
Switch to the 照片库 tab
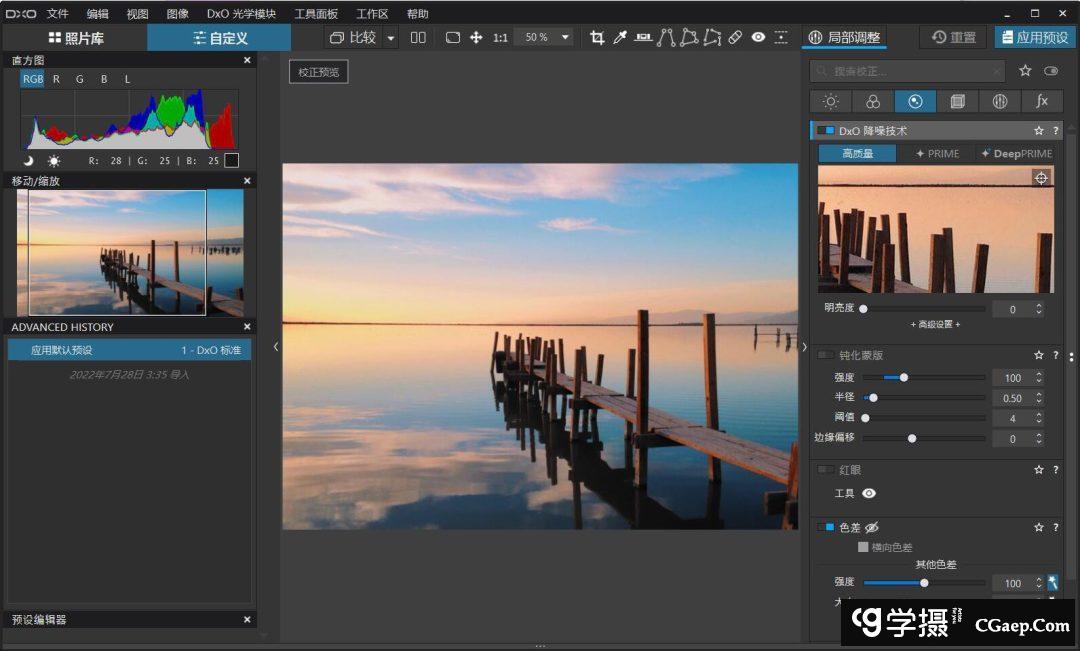point(75,38)
